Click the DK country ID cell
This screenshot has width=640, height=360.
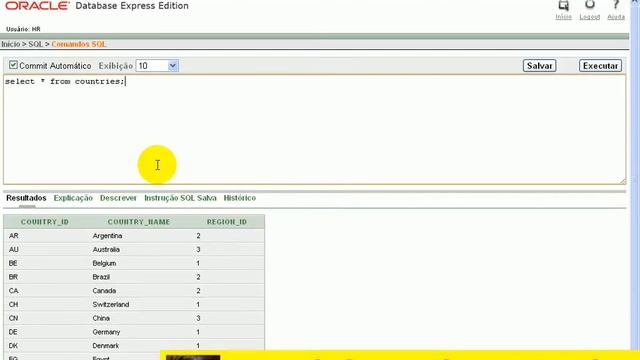click(13, 346)
